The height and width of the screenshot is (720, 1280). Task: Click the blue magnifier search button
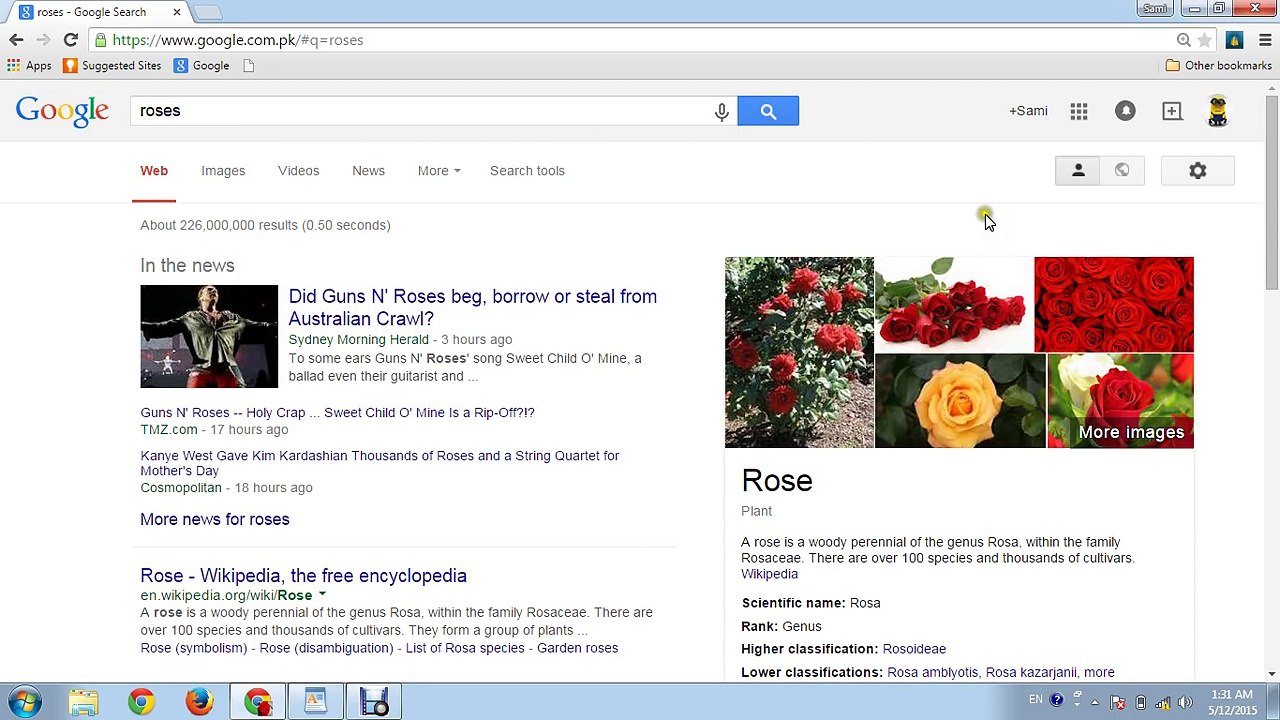pos(768,111)
